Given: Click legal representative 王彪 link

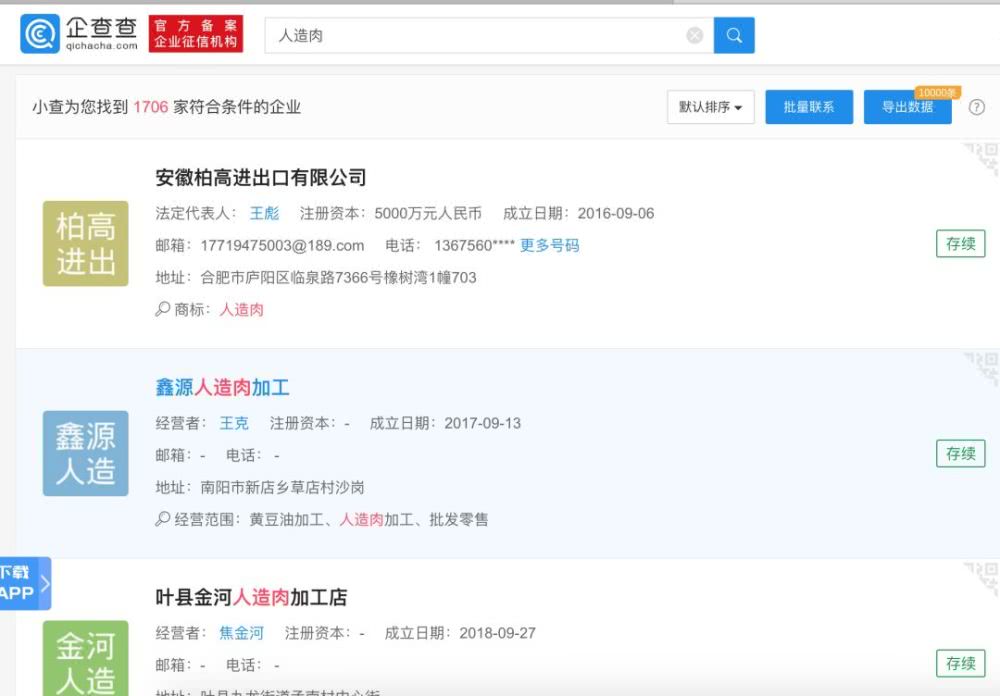Looking at the screenshot, I should point(264,213).
